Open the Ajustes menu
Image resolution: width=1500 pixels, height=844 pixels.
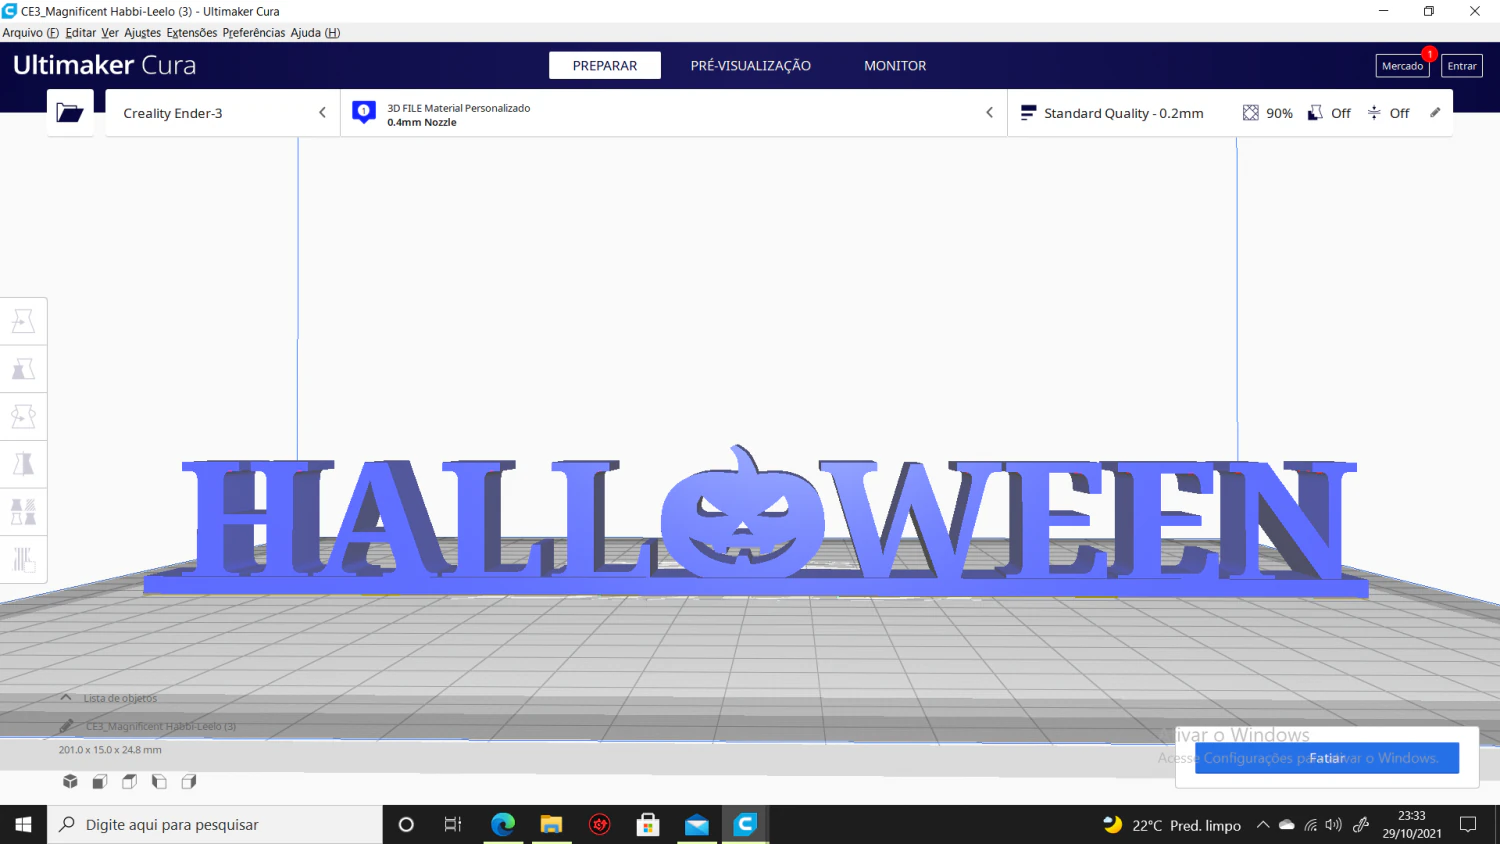pos(142,33)
